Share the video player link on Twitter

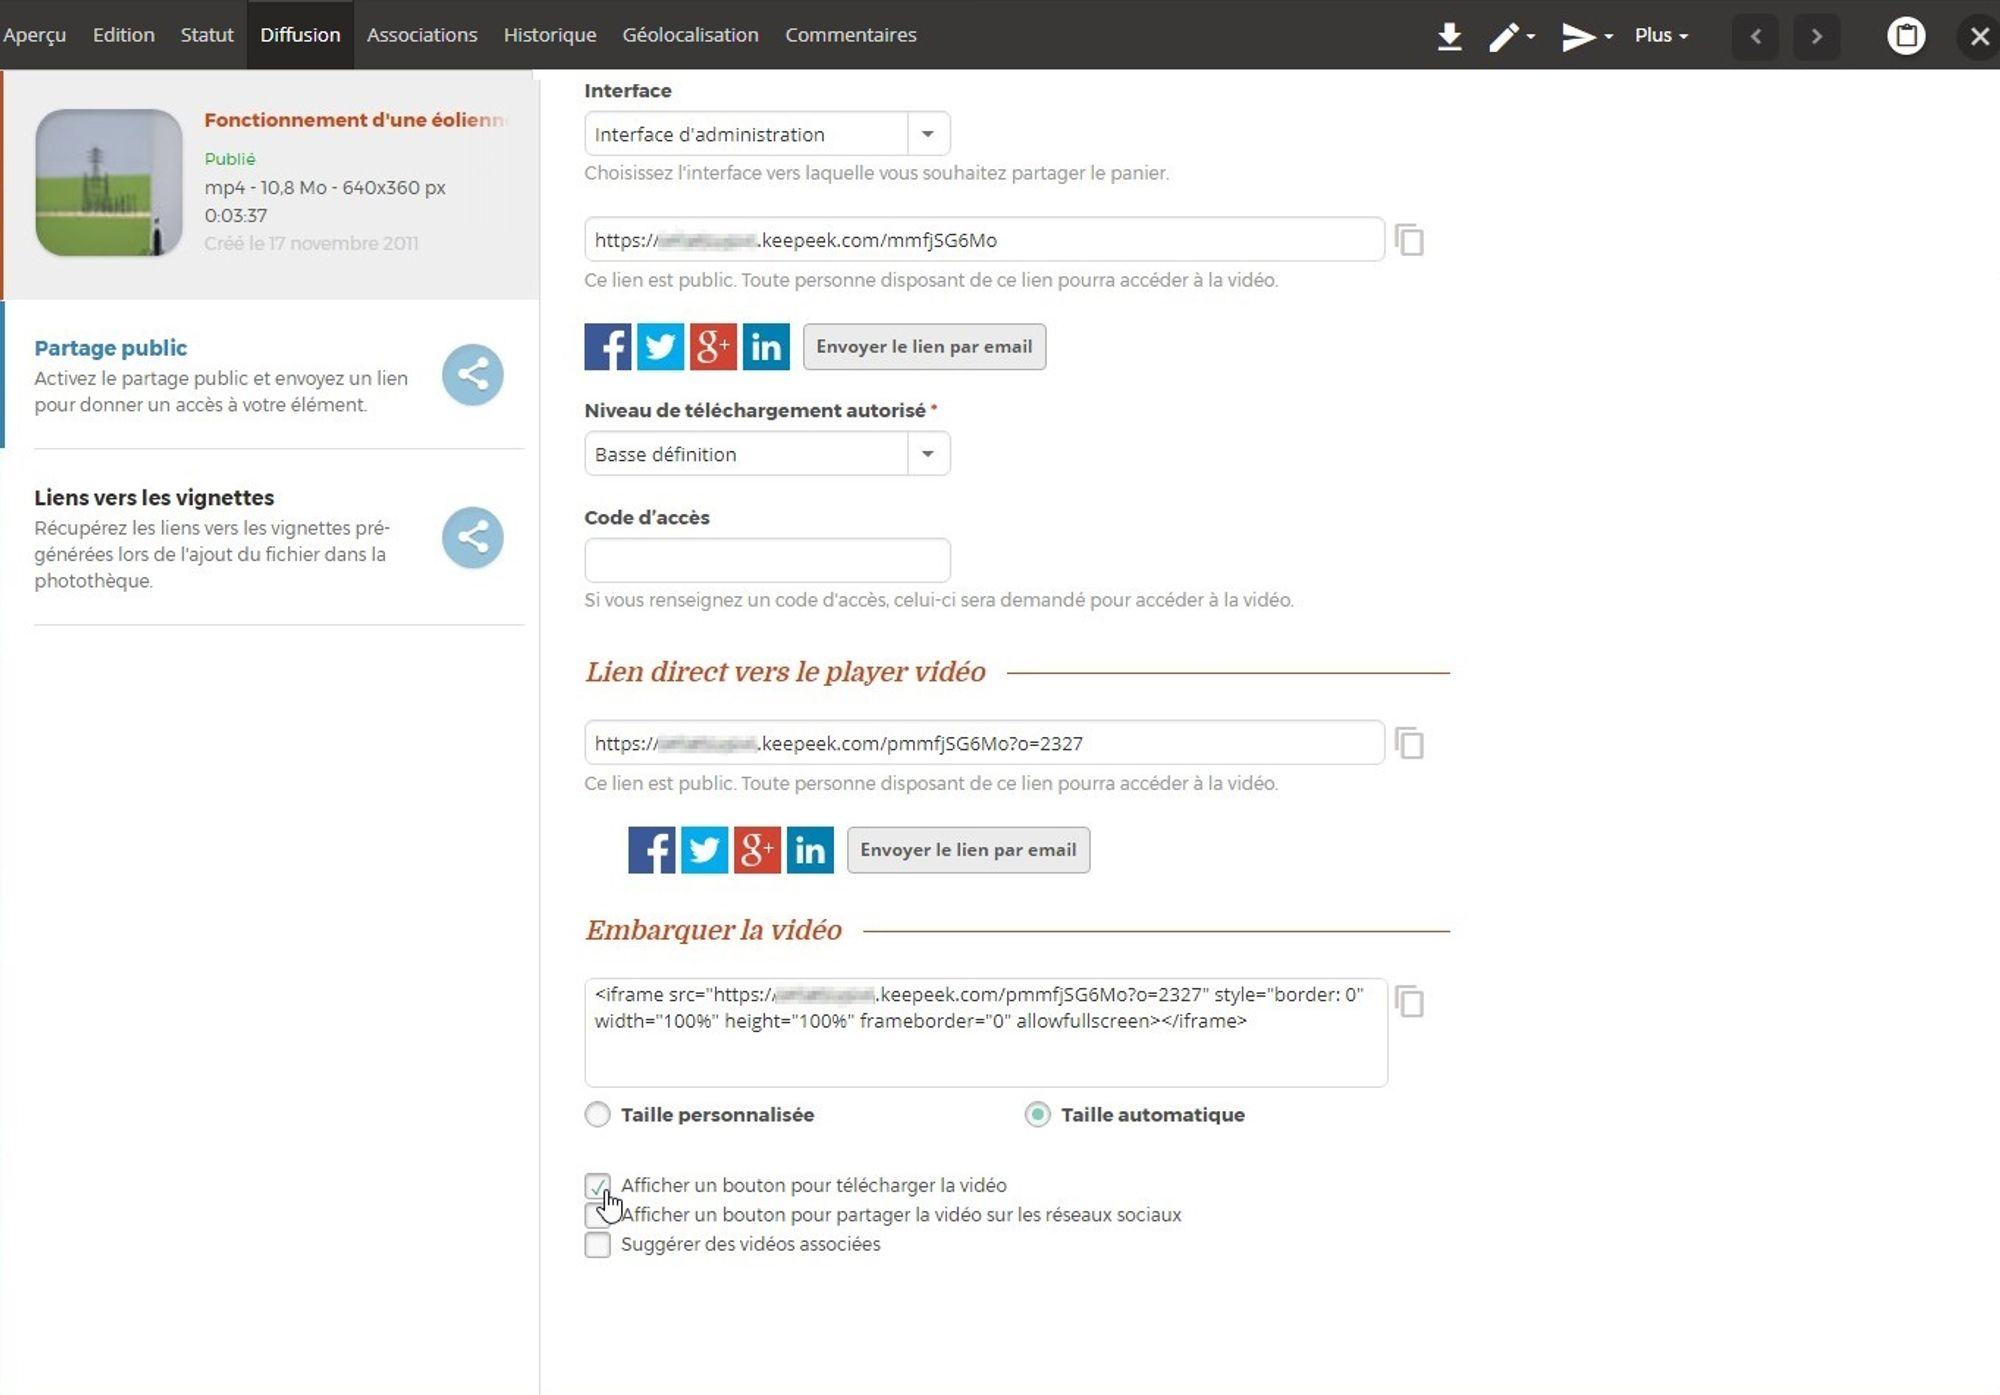[x=704, y=850]
